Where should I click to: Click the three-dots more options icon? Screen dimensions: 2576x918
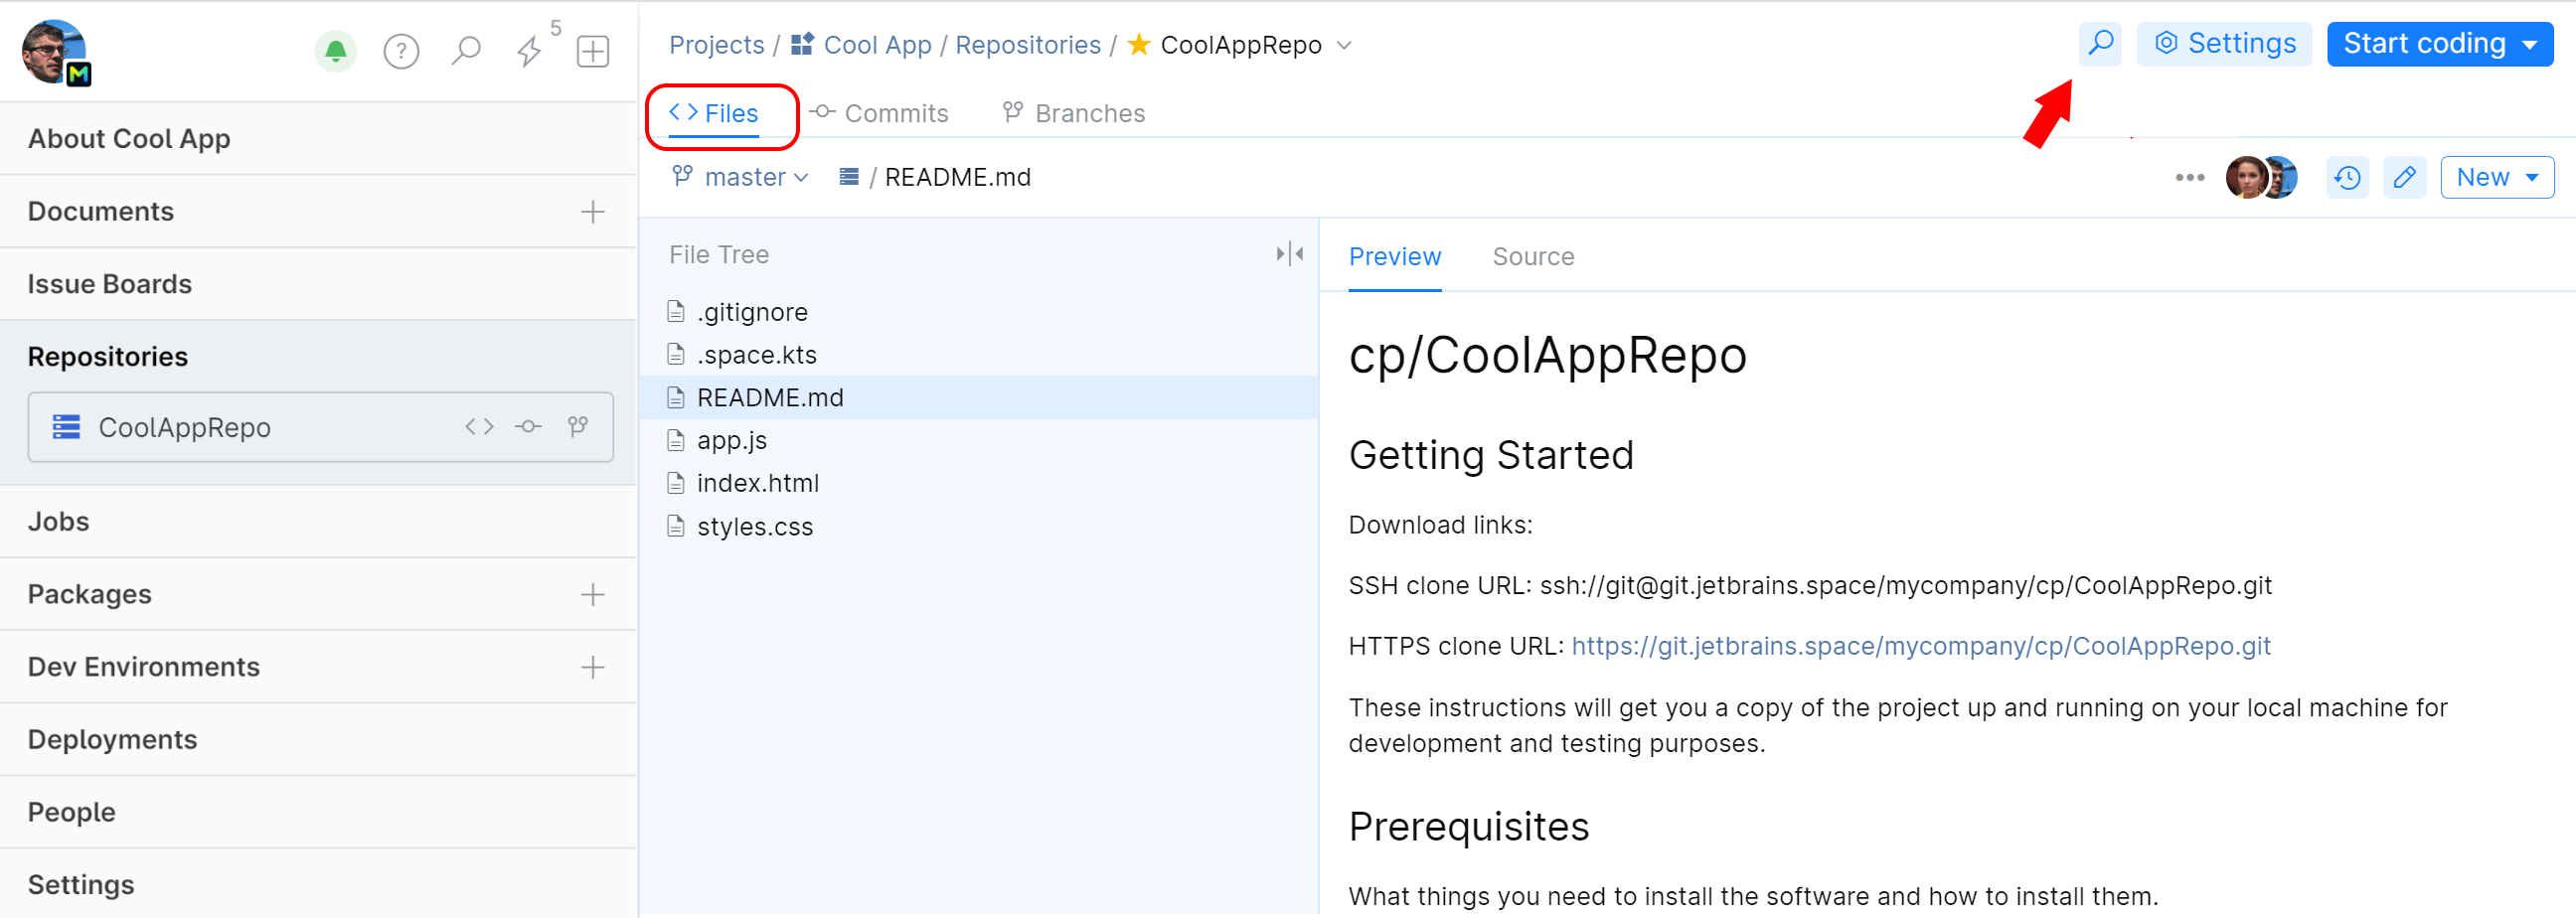(x=2189, y=178)
